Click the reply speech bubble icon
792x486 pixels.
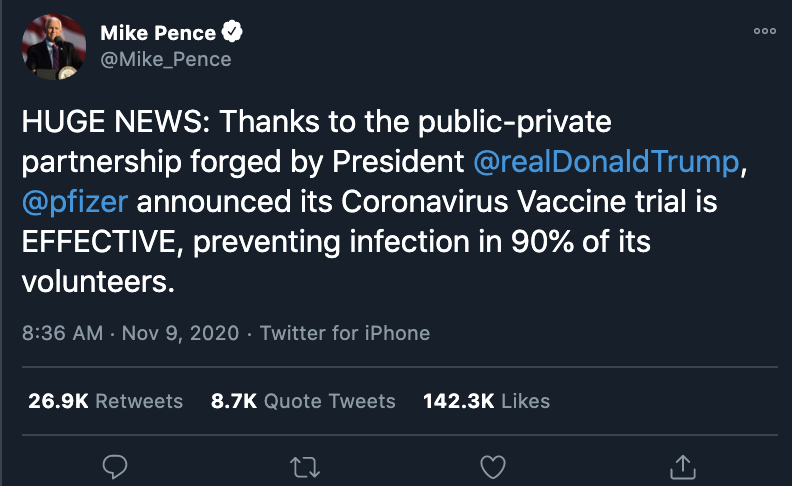click(116, 465)
